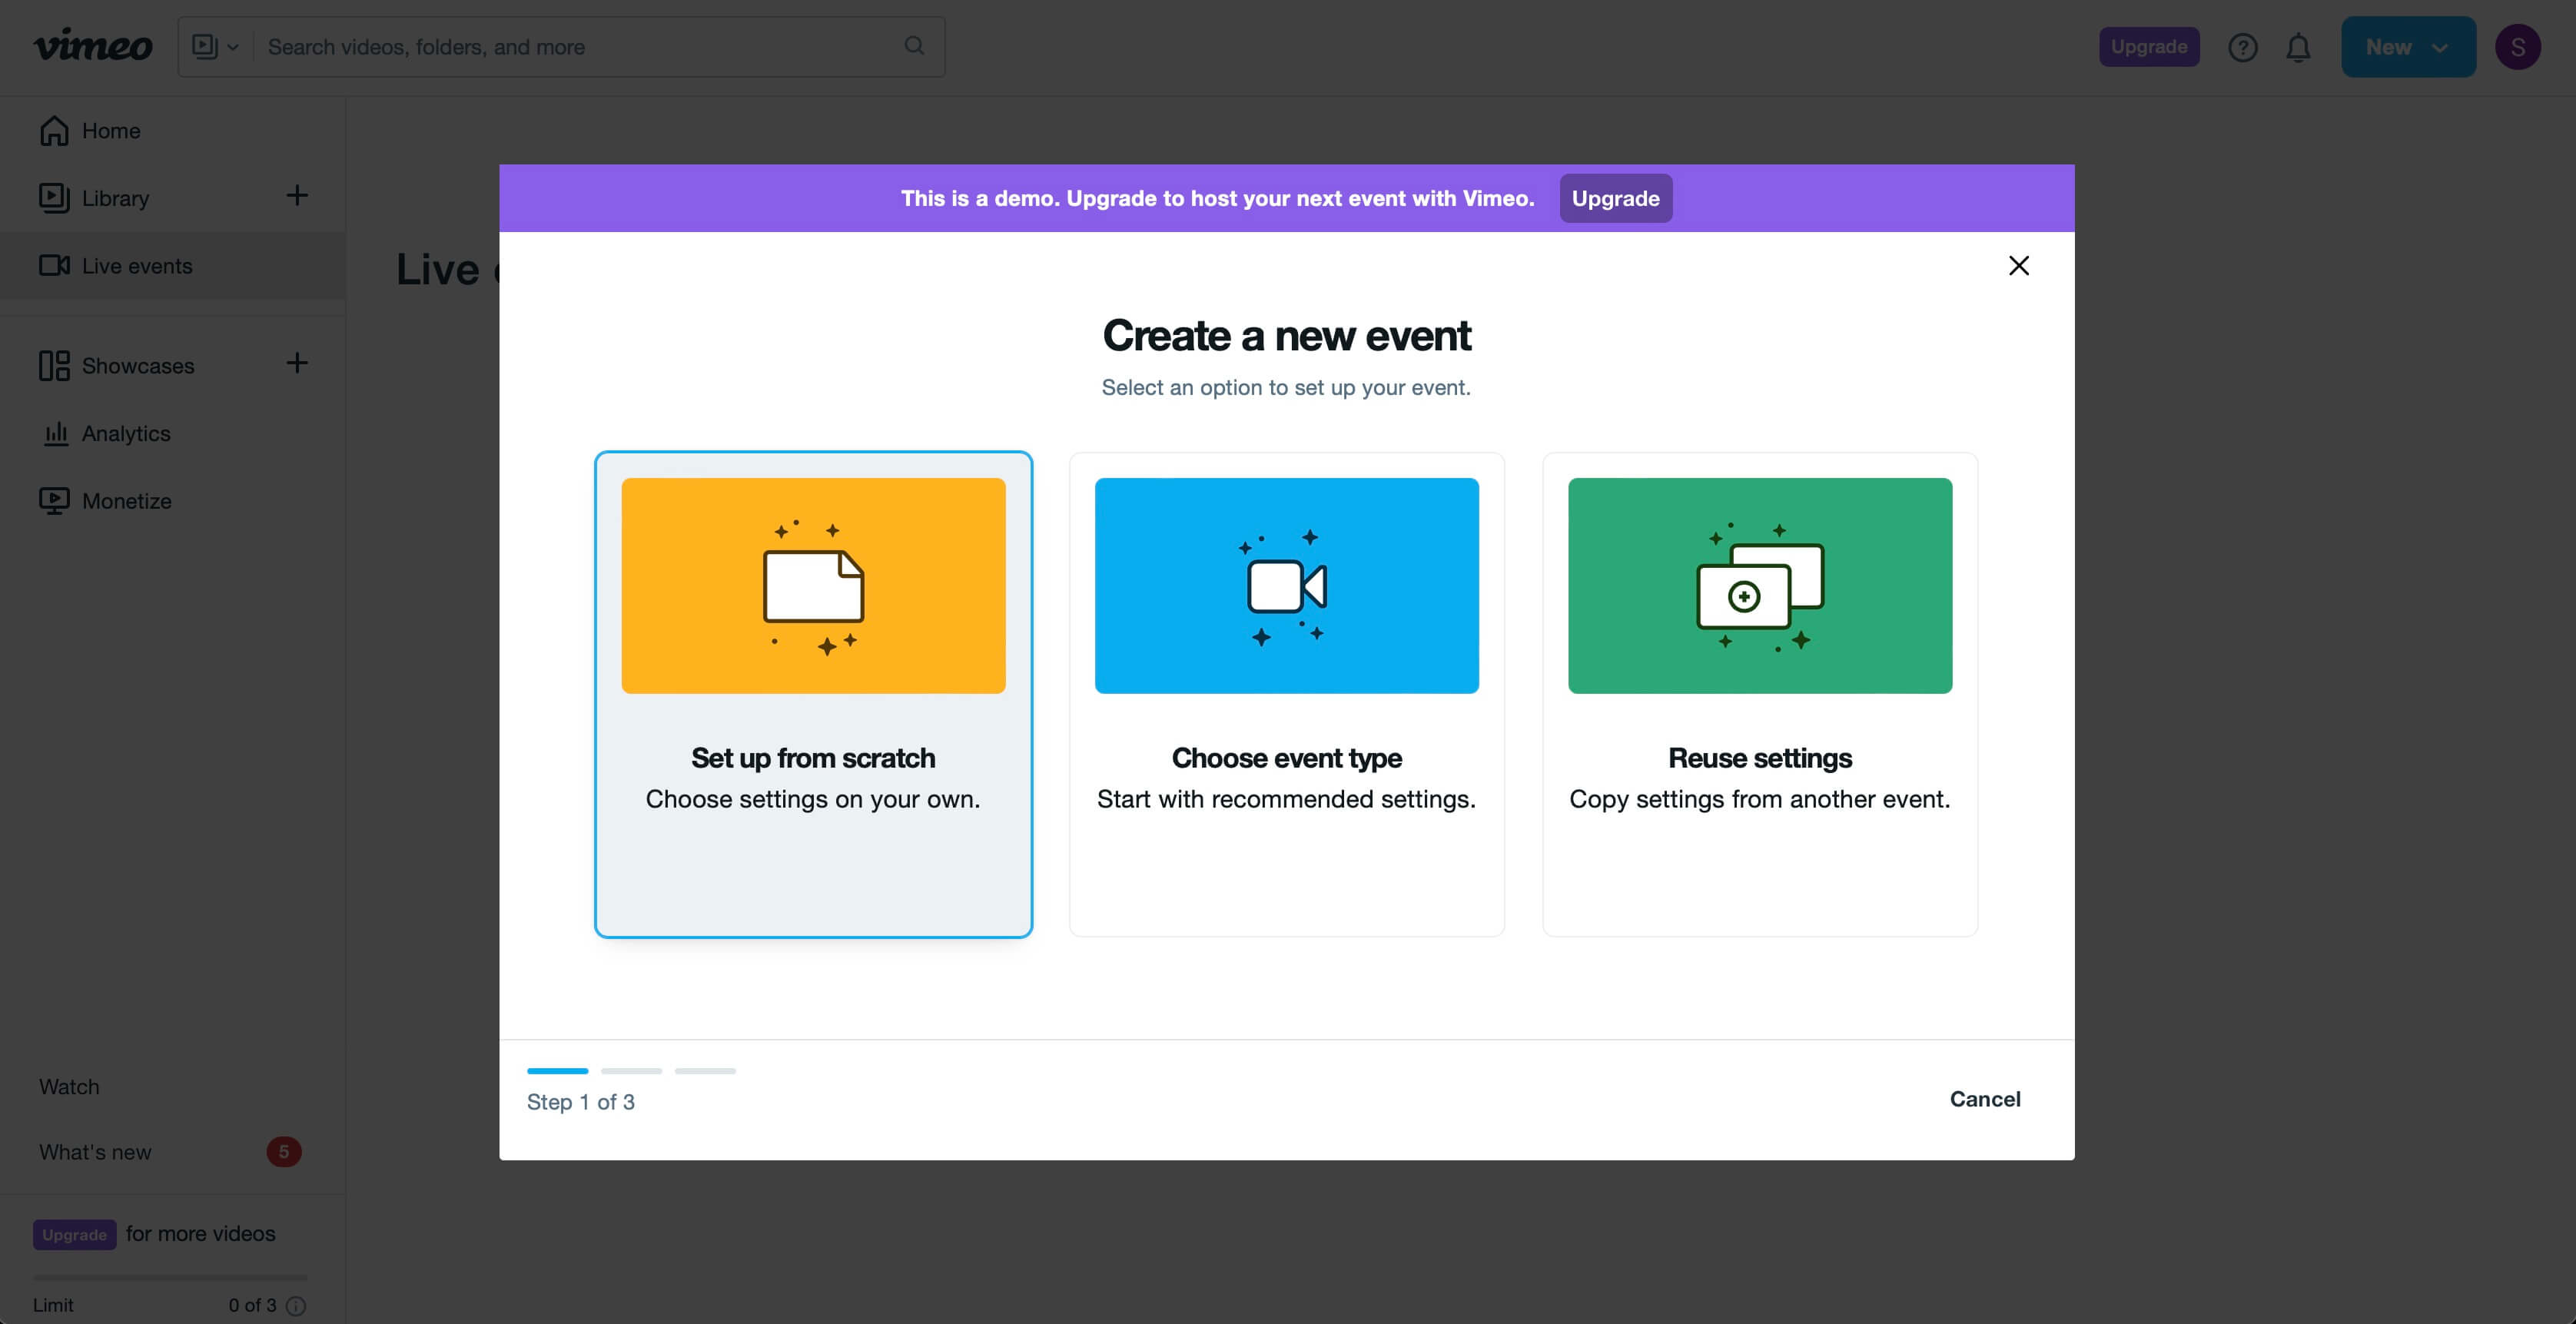Add new item next to Library
This screenshot has width=2576, height=1324.
point(297,195)
